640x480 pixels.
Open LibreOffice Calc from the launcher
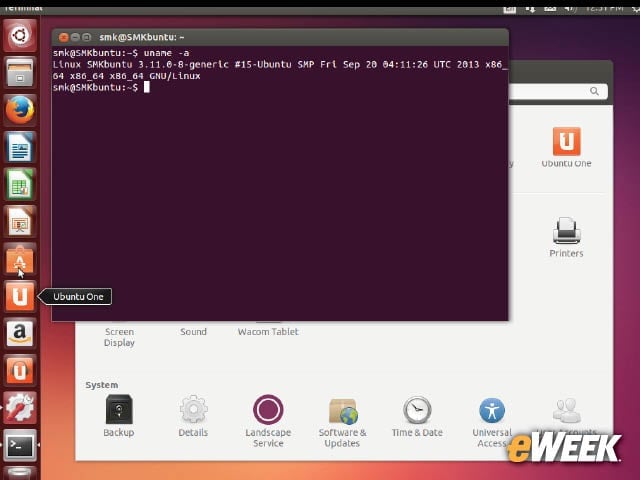[x=20, y=184]
